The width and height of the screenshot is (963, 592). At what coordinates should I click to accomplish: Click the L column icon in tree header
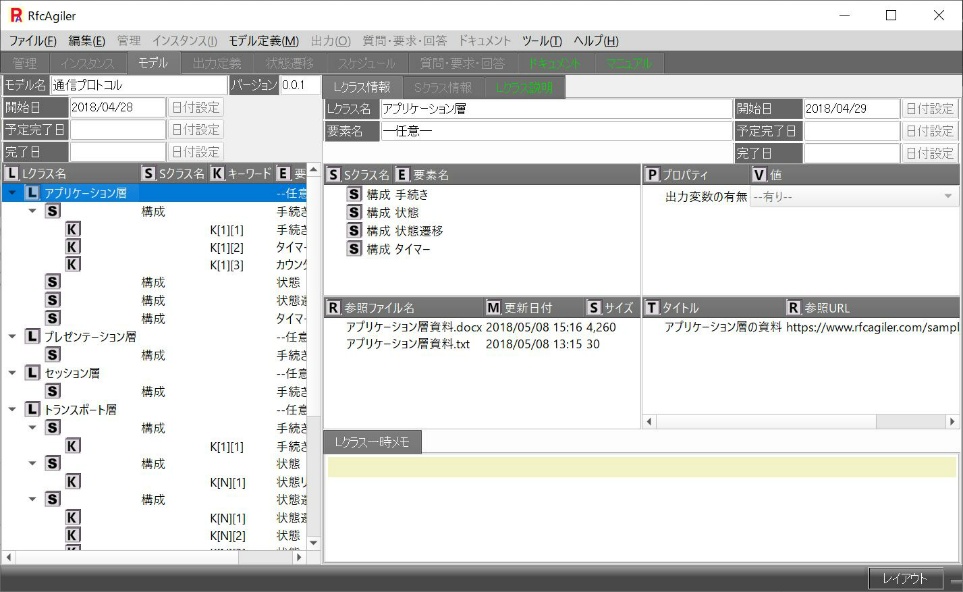(11, 174)
